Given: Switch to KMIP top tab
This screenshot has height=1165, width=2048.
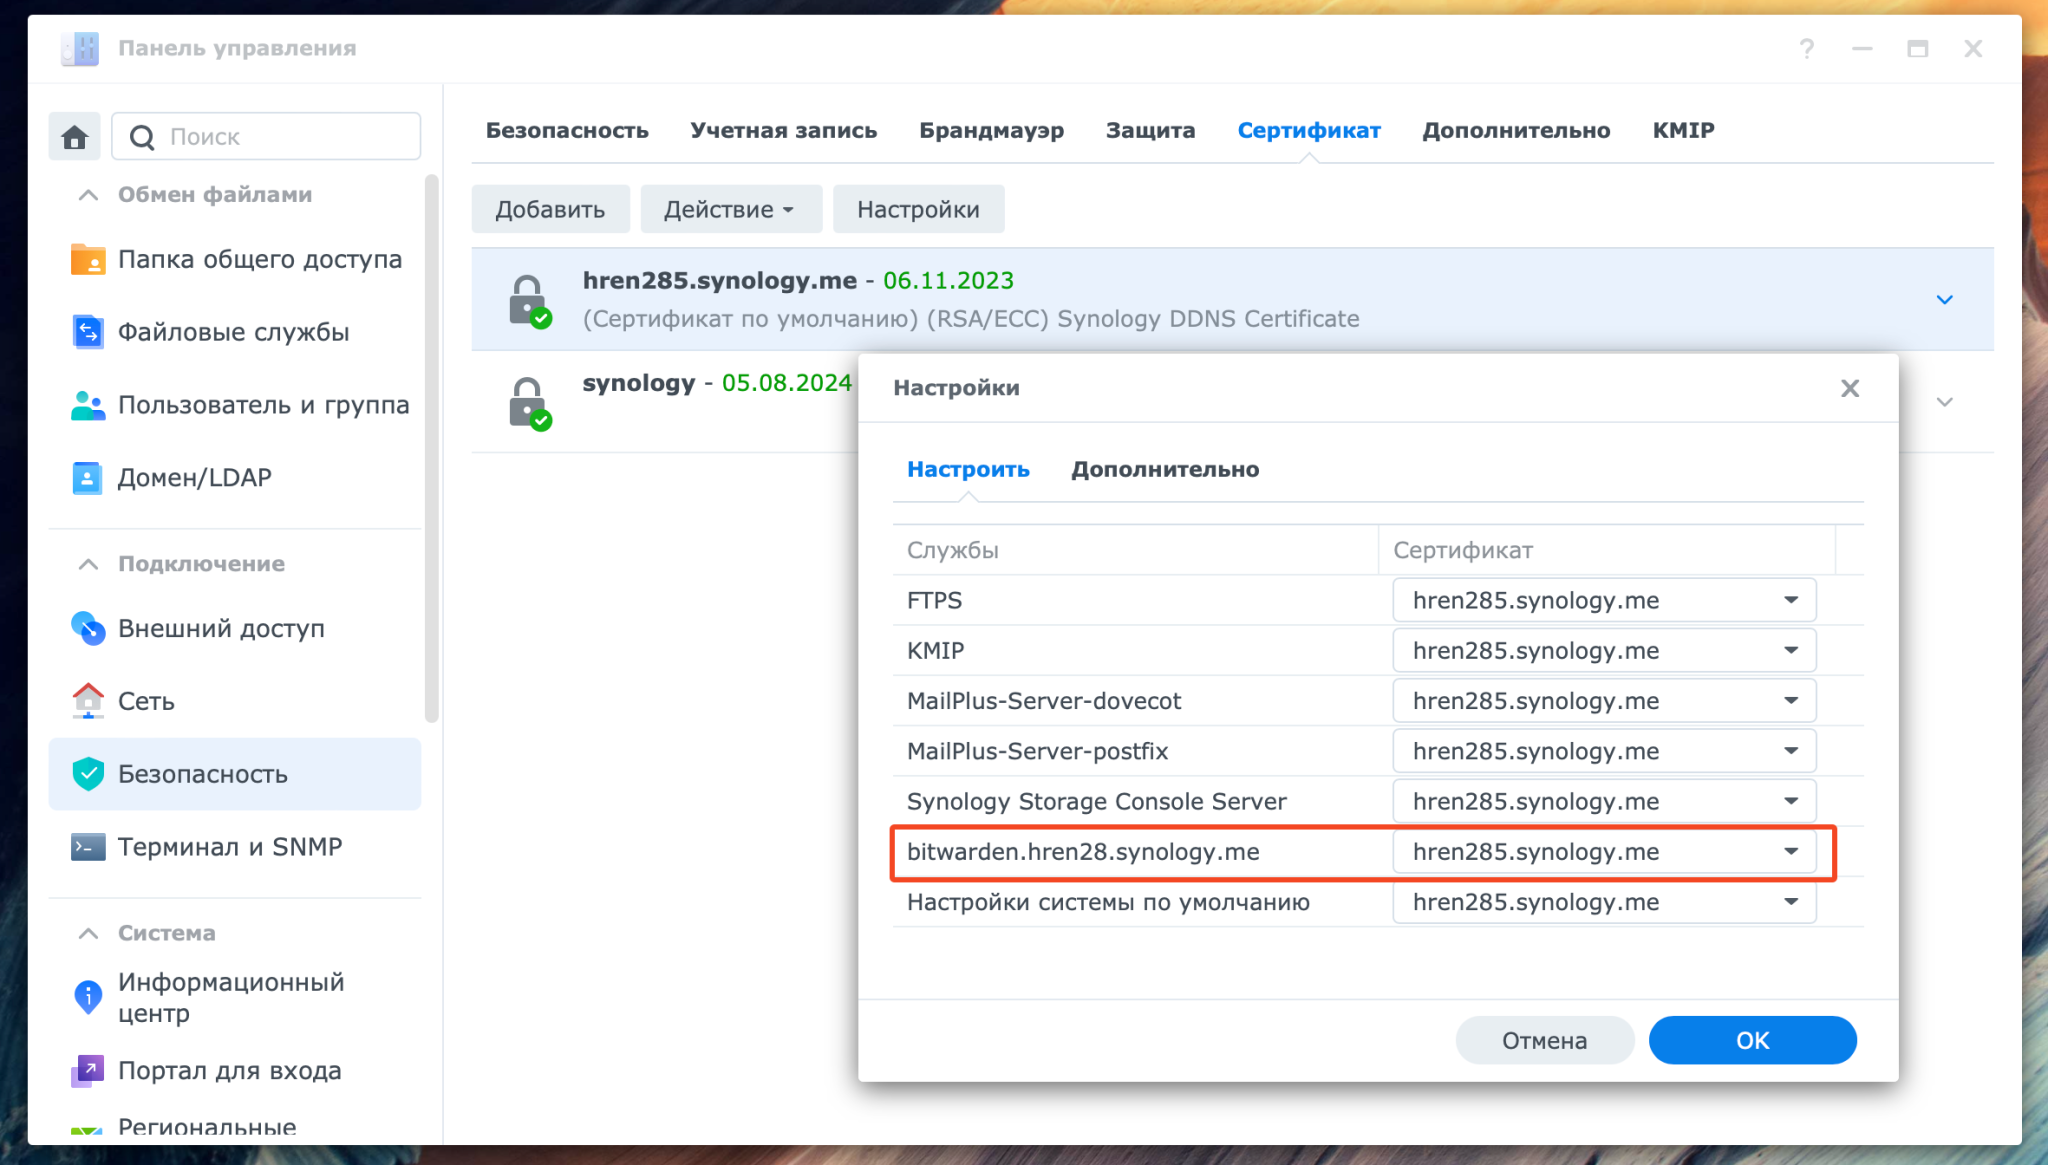Looking at the screenshot, I should click(x=1683, y=130).
